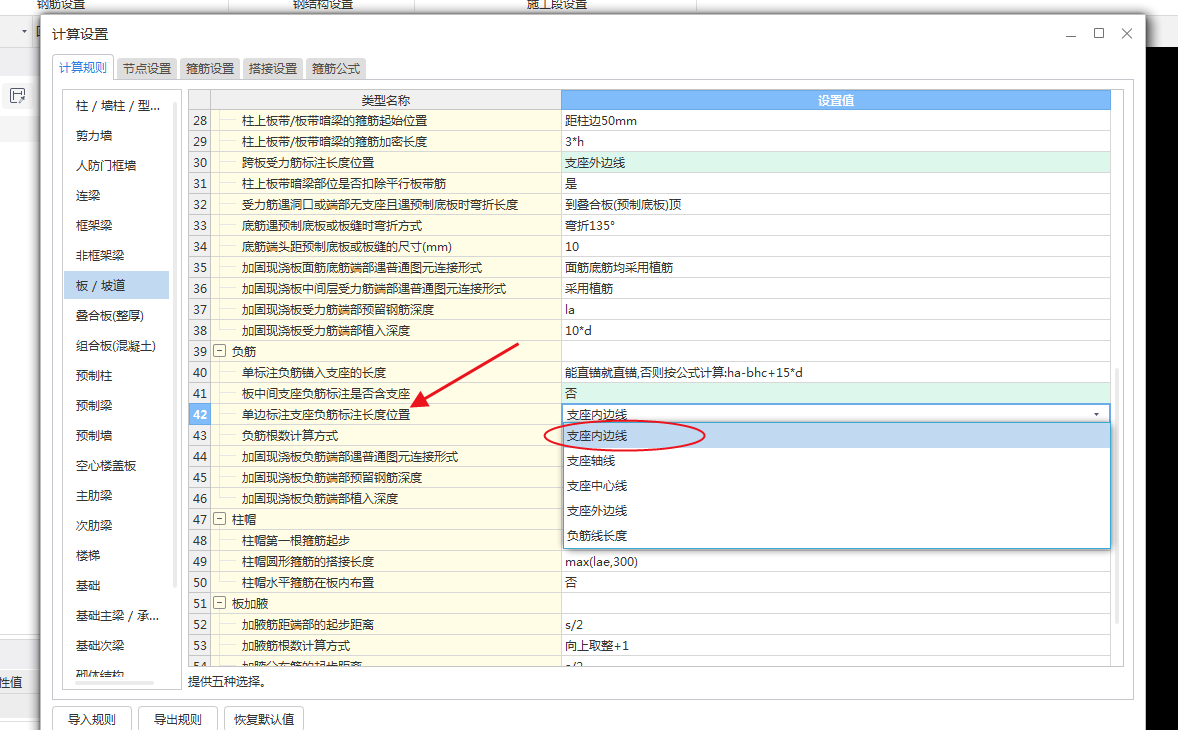Open the 搭接设置 tab
1178x730 pixels.
[x=273, y=68]
